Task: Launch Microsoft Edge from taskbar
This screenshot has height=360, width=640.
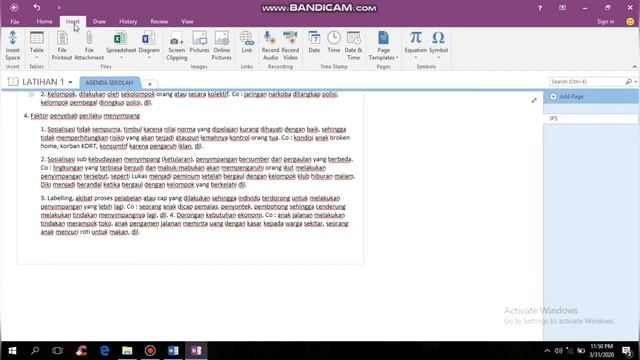Action: 104,351
